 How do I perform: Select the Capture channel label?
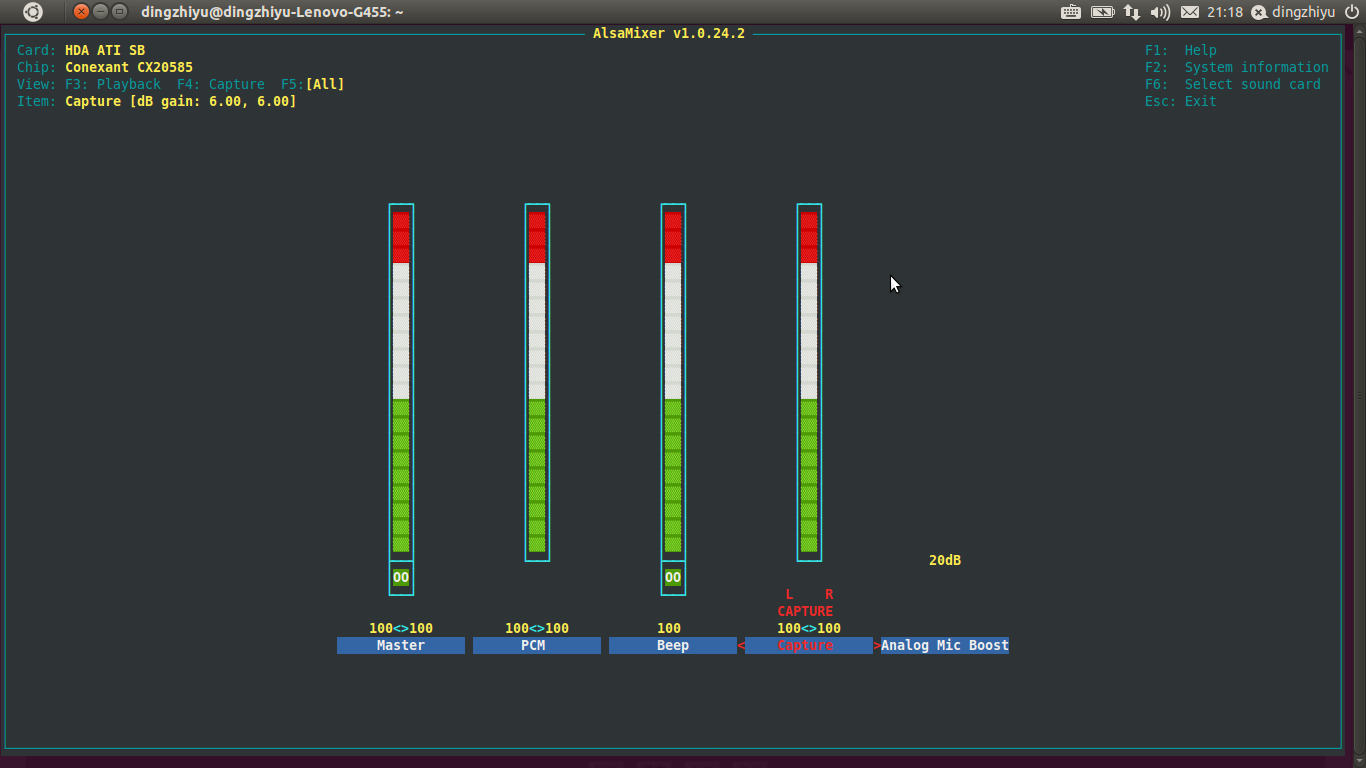(x=809, y=646)
